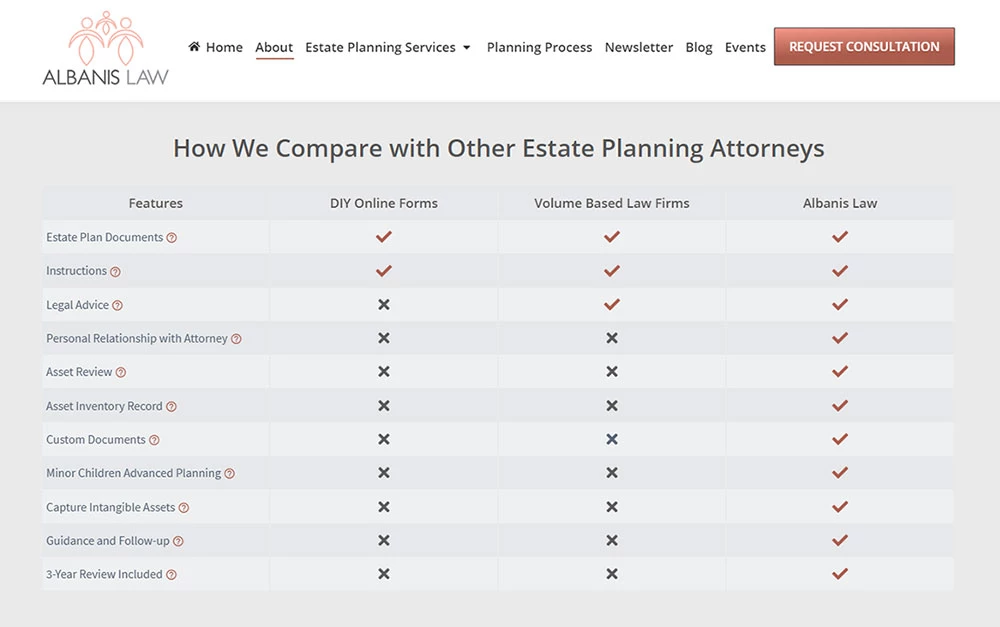The width and height of the screenshot is (1000, 627).
Task: Open the Custom Documents tooltip icon
Action: (x=155, y=440)
